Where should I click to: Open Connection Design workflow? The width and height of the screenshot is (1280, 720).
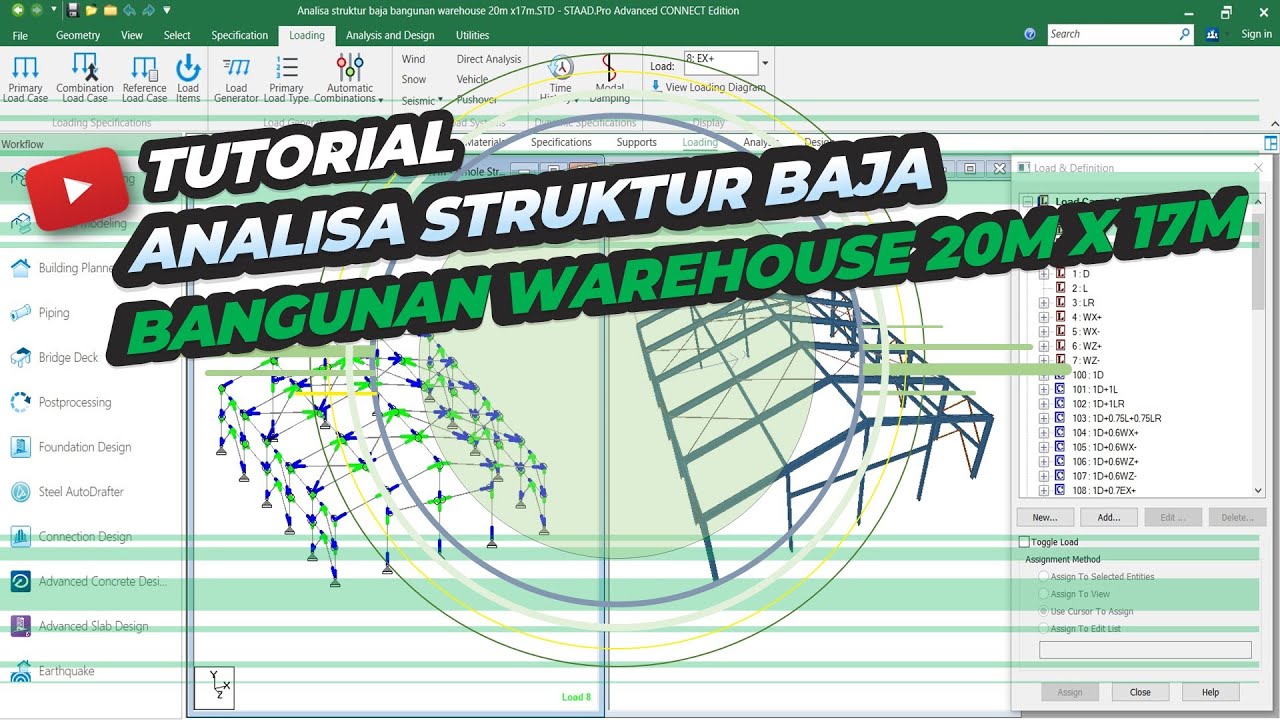pos(71,537)
